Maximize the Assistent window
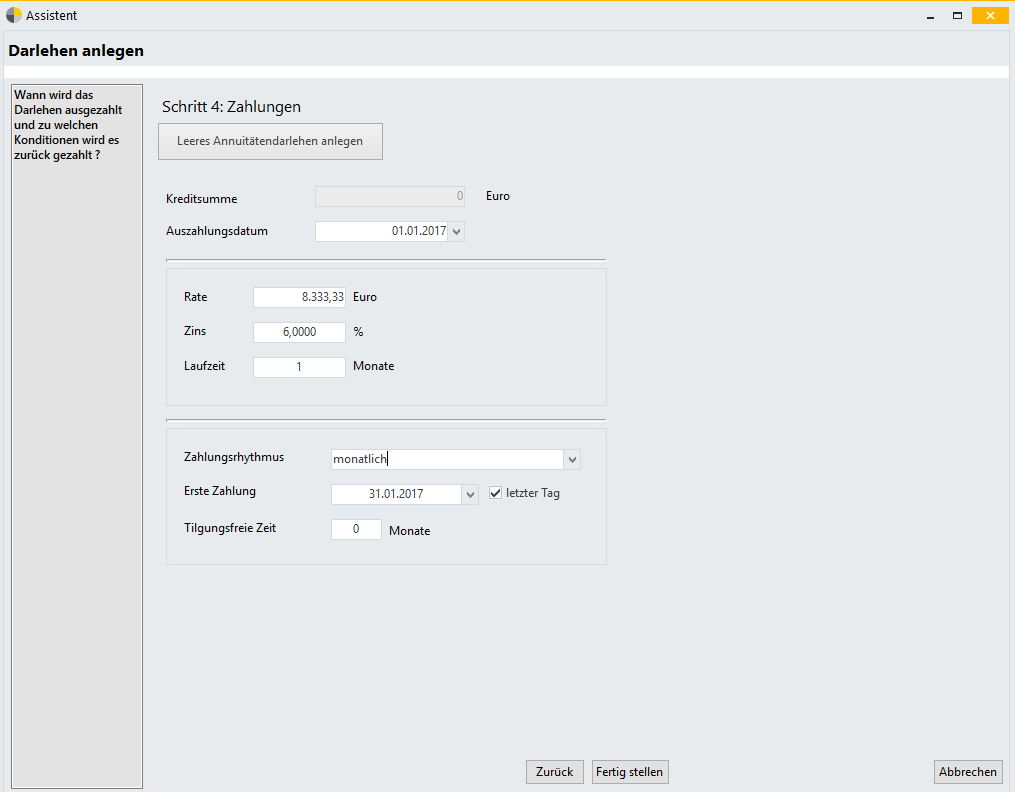The height and width of the screenshot is (792, 1015). (957, 15)
